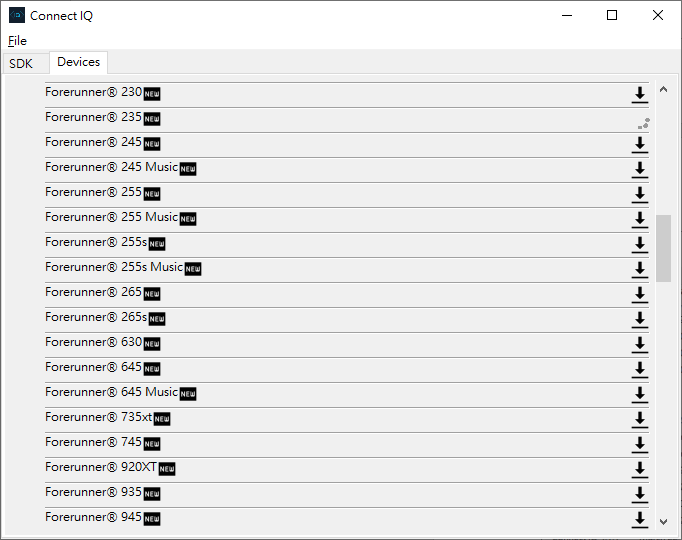Click the Forerunner 235 loading spinner
The height and width of the screenshot is (540, 682).
click(x=644, y=123)
